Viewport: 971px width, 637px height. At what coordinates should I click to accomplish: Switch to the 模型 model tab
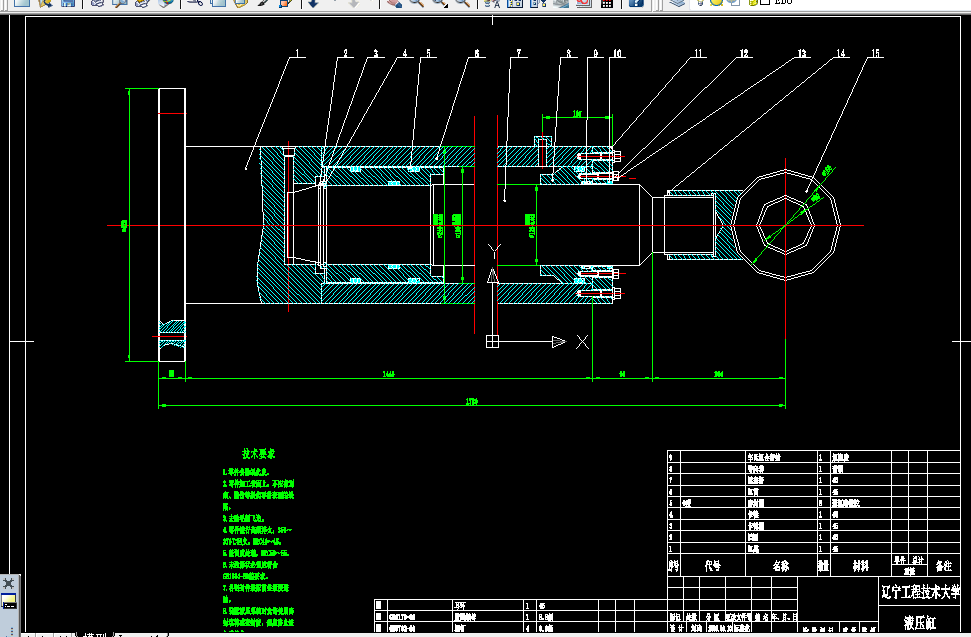tap(95, 634)
